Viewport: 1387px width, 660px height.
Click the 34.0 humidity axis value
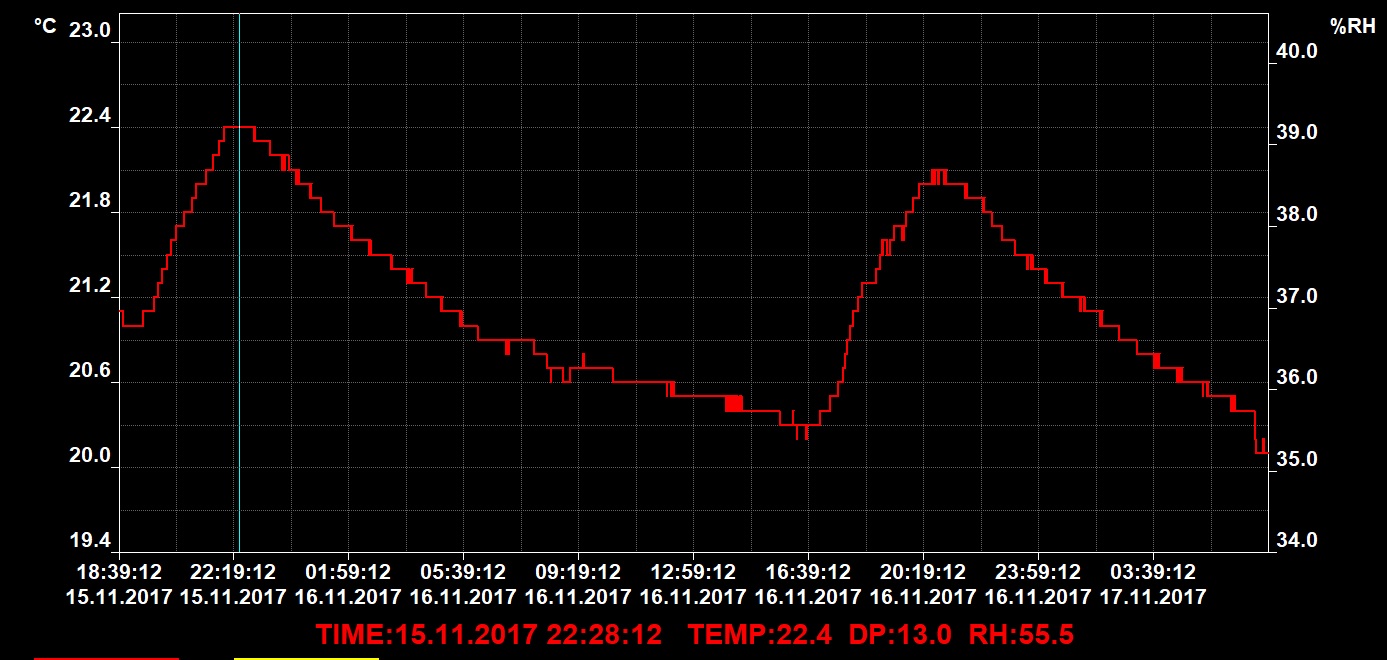pos(1297,540)
